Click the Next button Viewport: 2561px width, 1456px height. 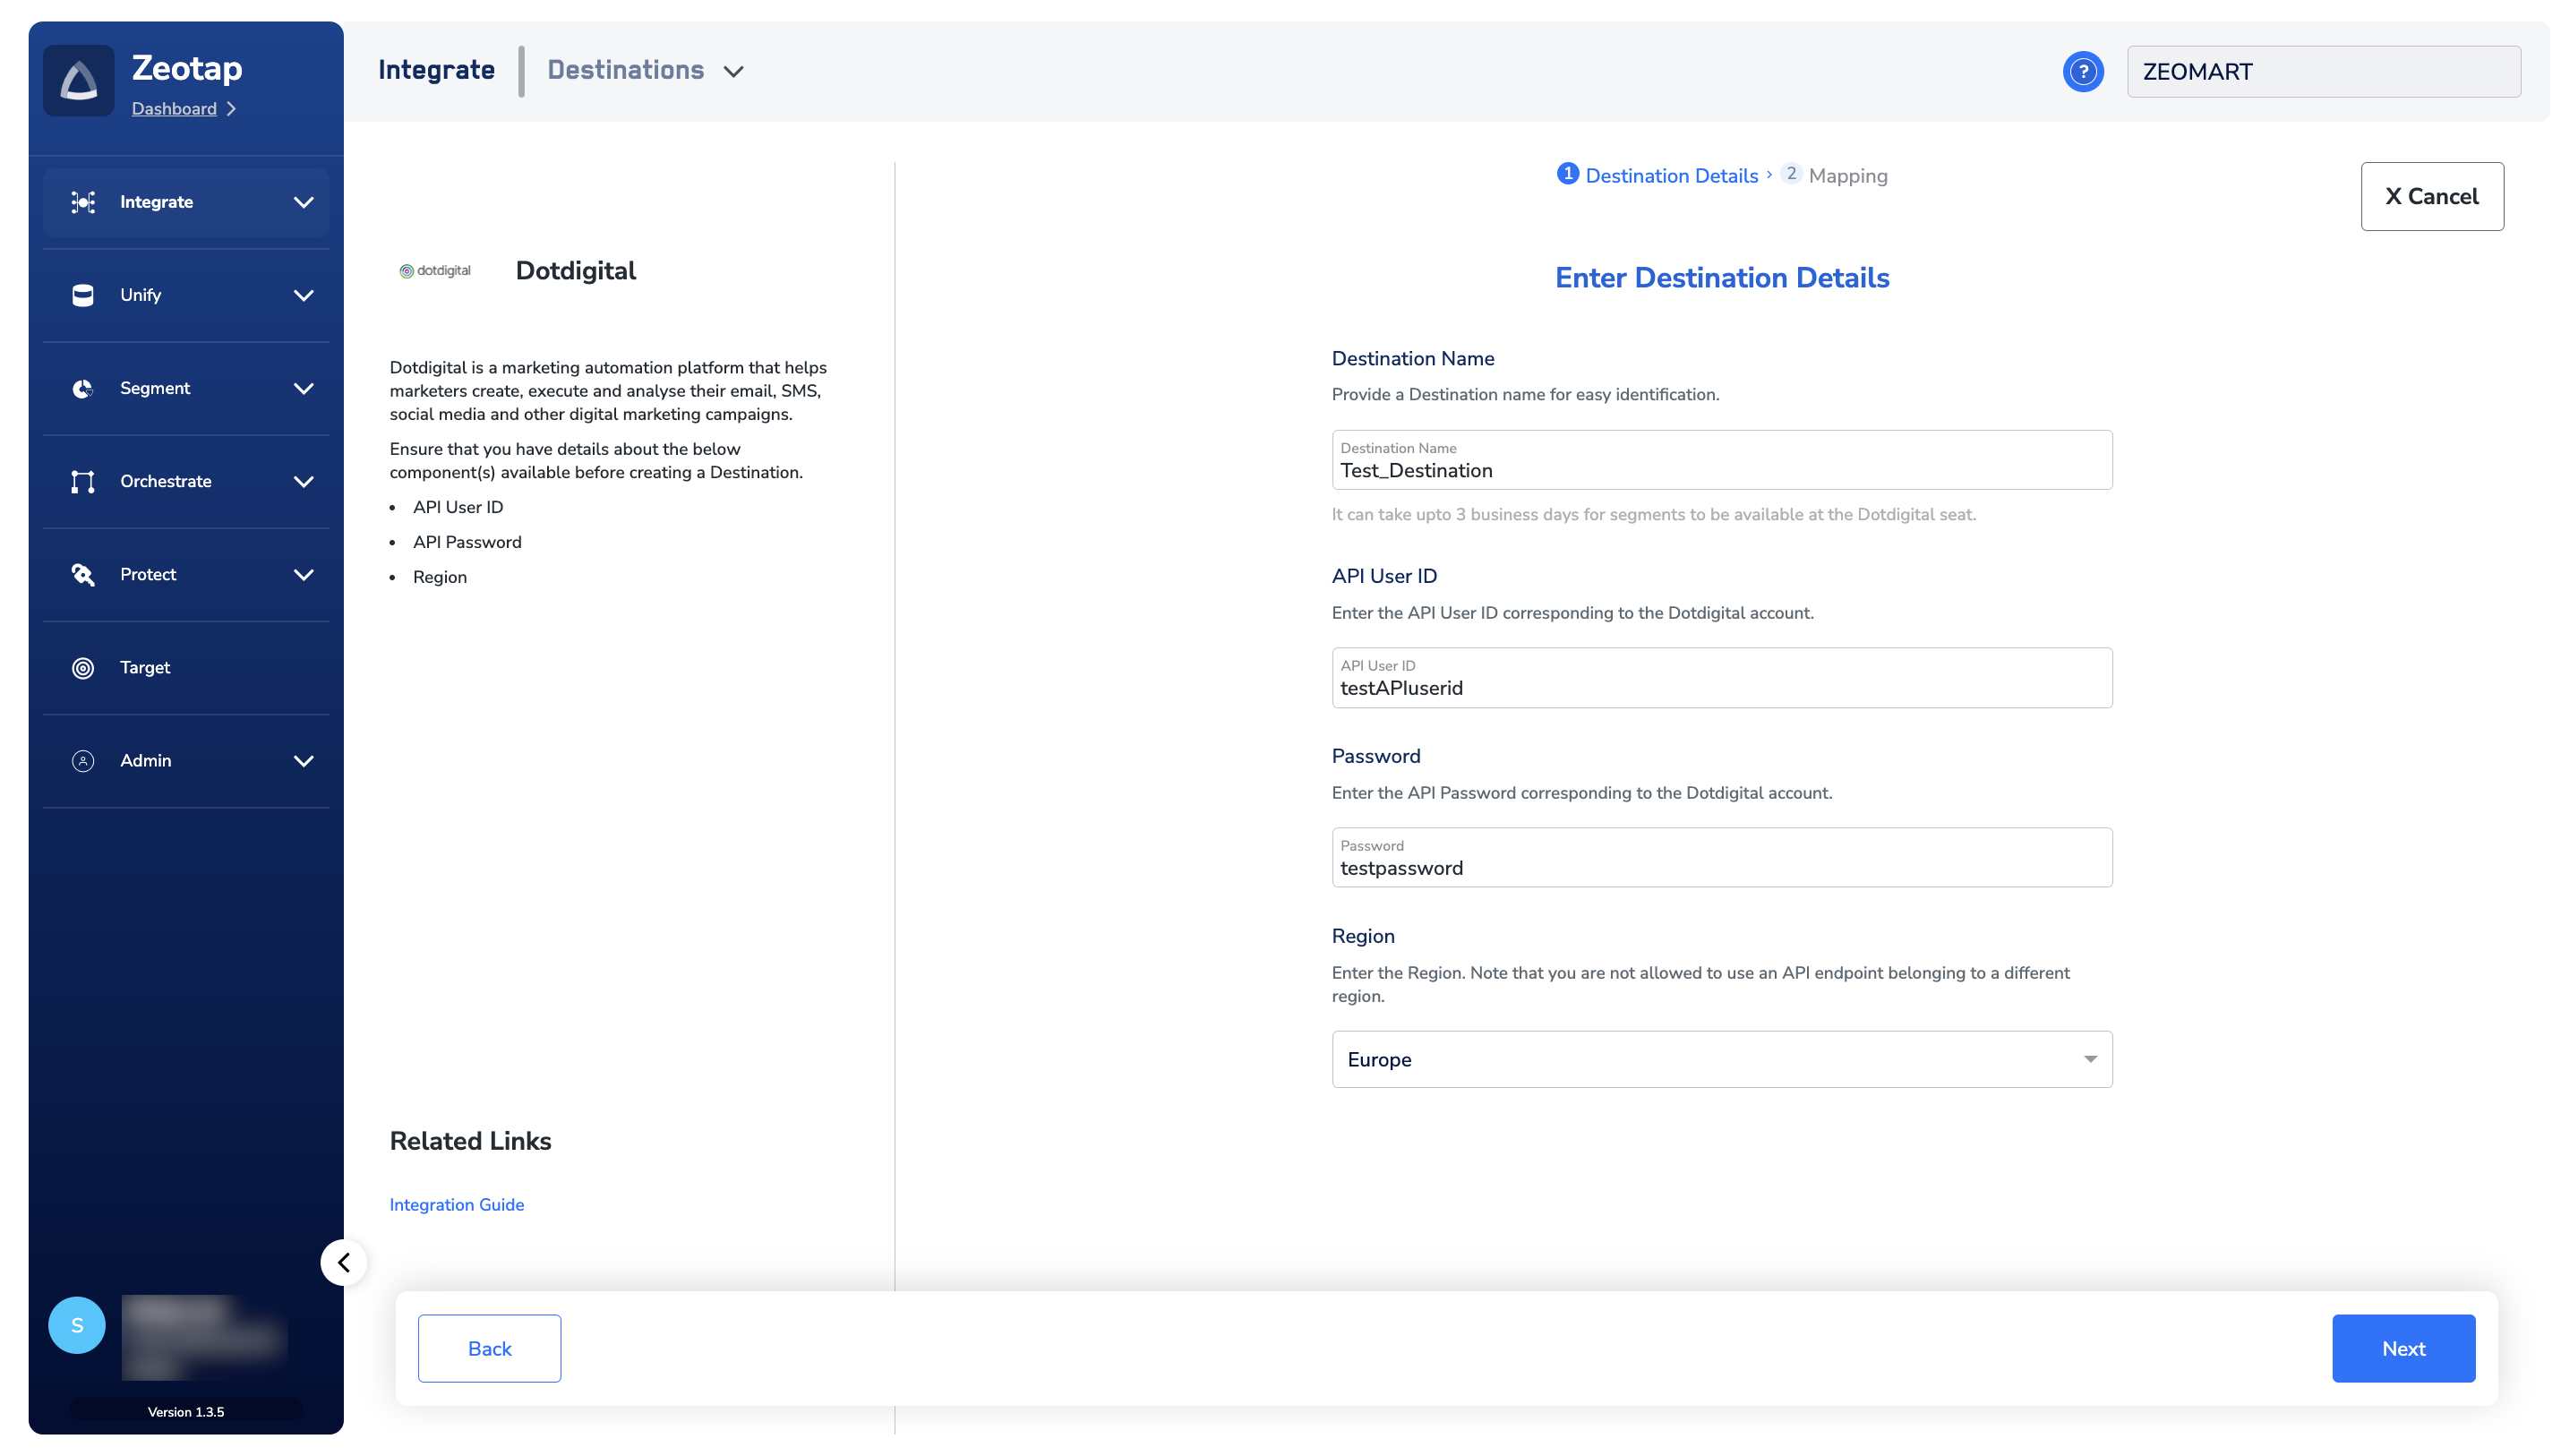[2402, 1348]
